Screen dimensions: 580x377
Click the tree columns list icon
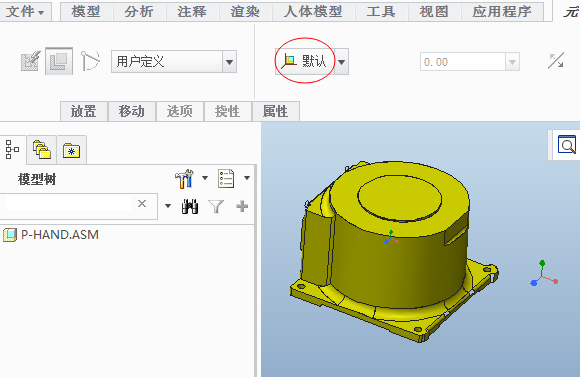[x=226, y=179]
